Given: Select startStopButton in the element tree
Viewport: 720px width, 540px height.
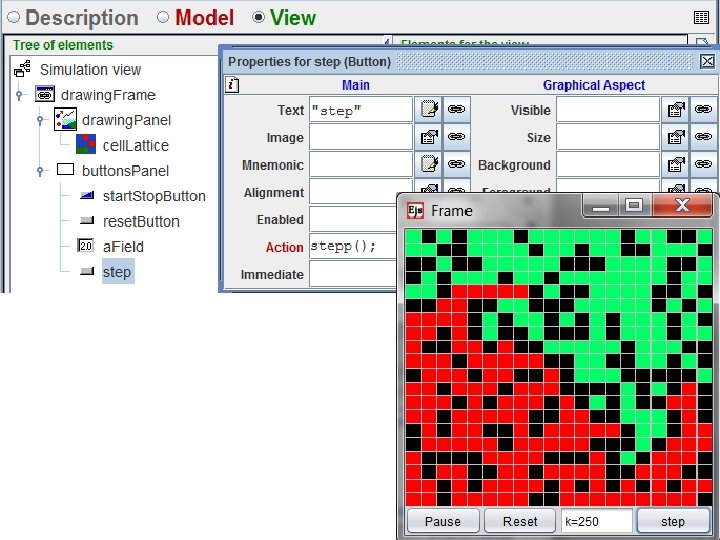Looking at the screenshot, I should 154,196.
